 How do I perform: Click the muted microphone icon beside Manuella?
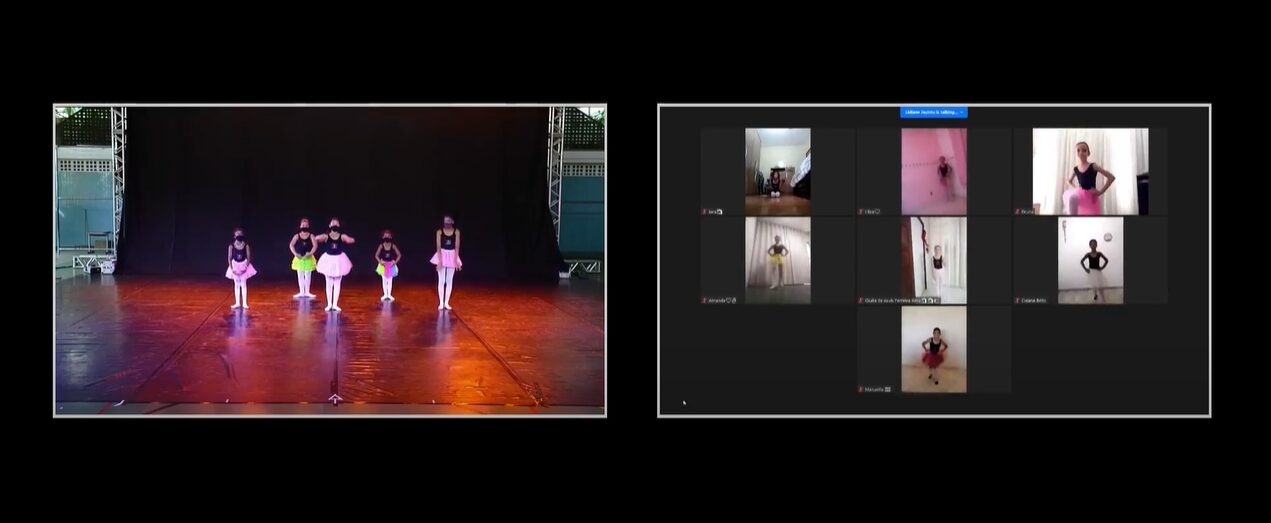[x=861, y=389]
